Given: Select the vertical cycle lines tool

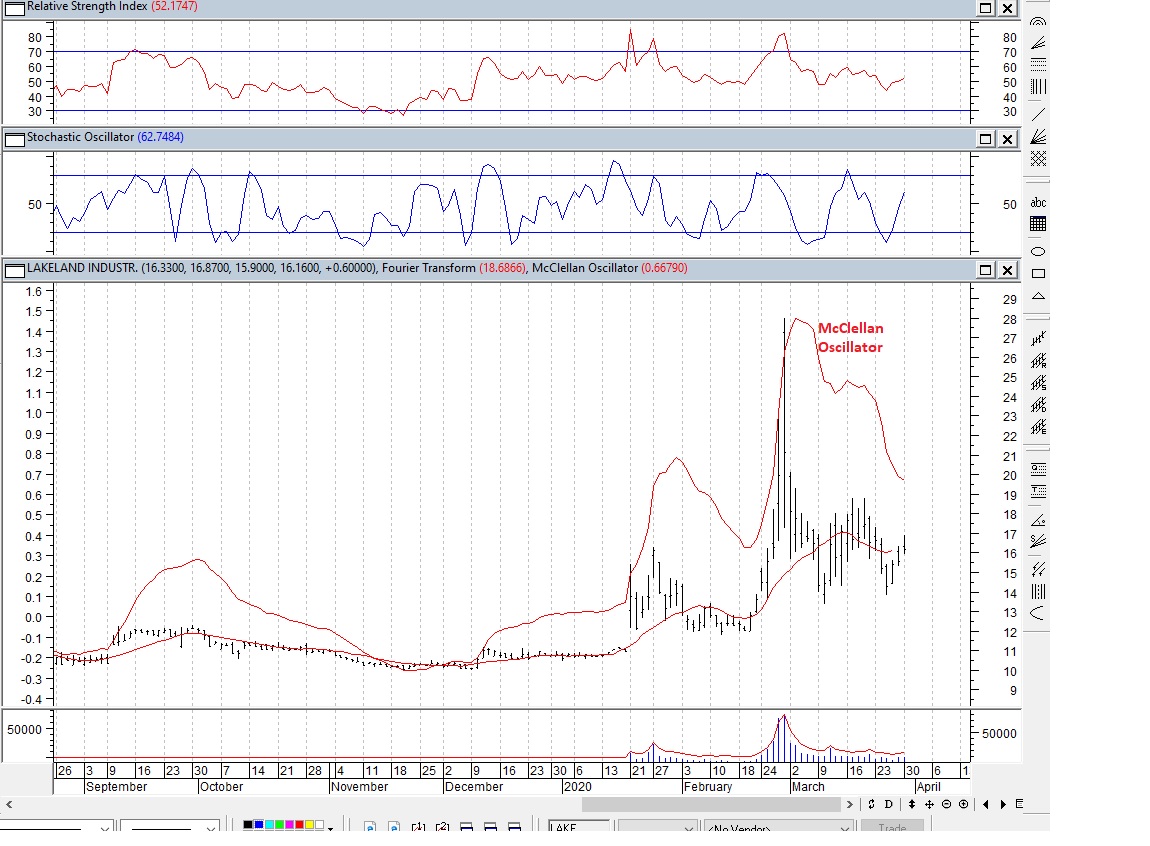Looking at the screenshot, I should tap(1038, 87).
